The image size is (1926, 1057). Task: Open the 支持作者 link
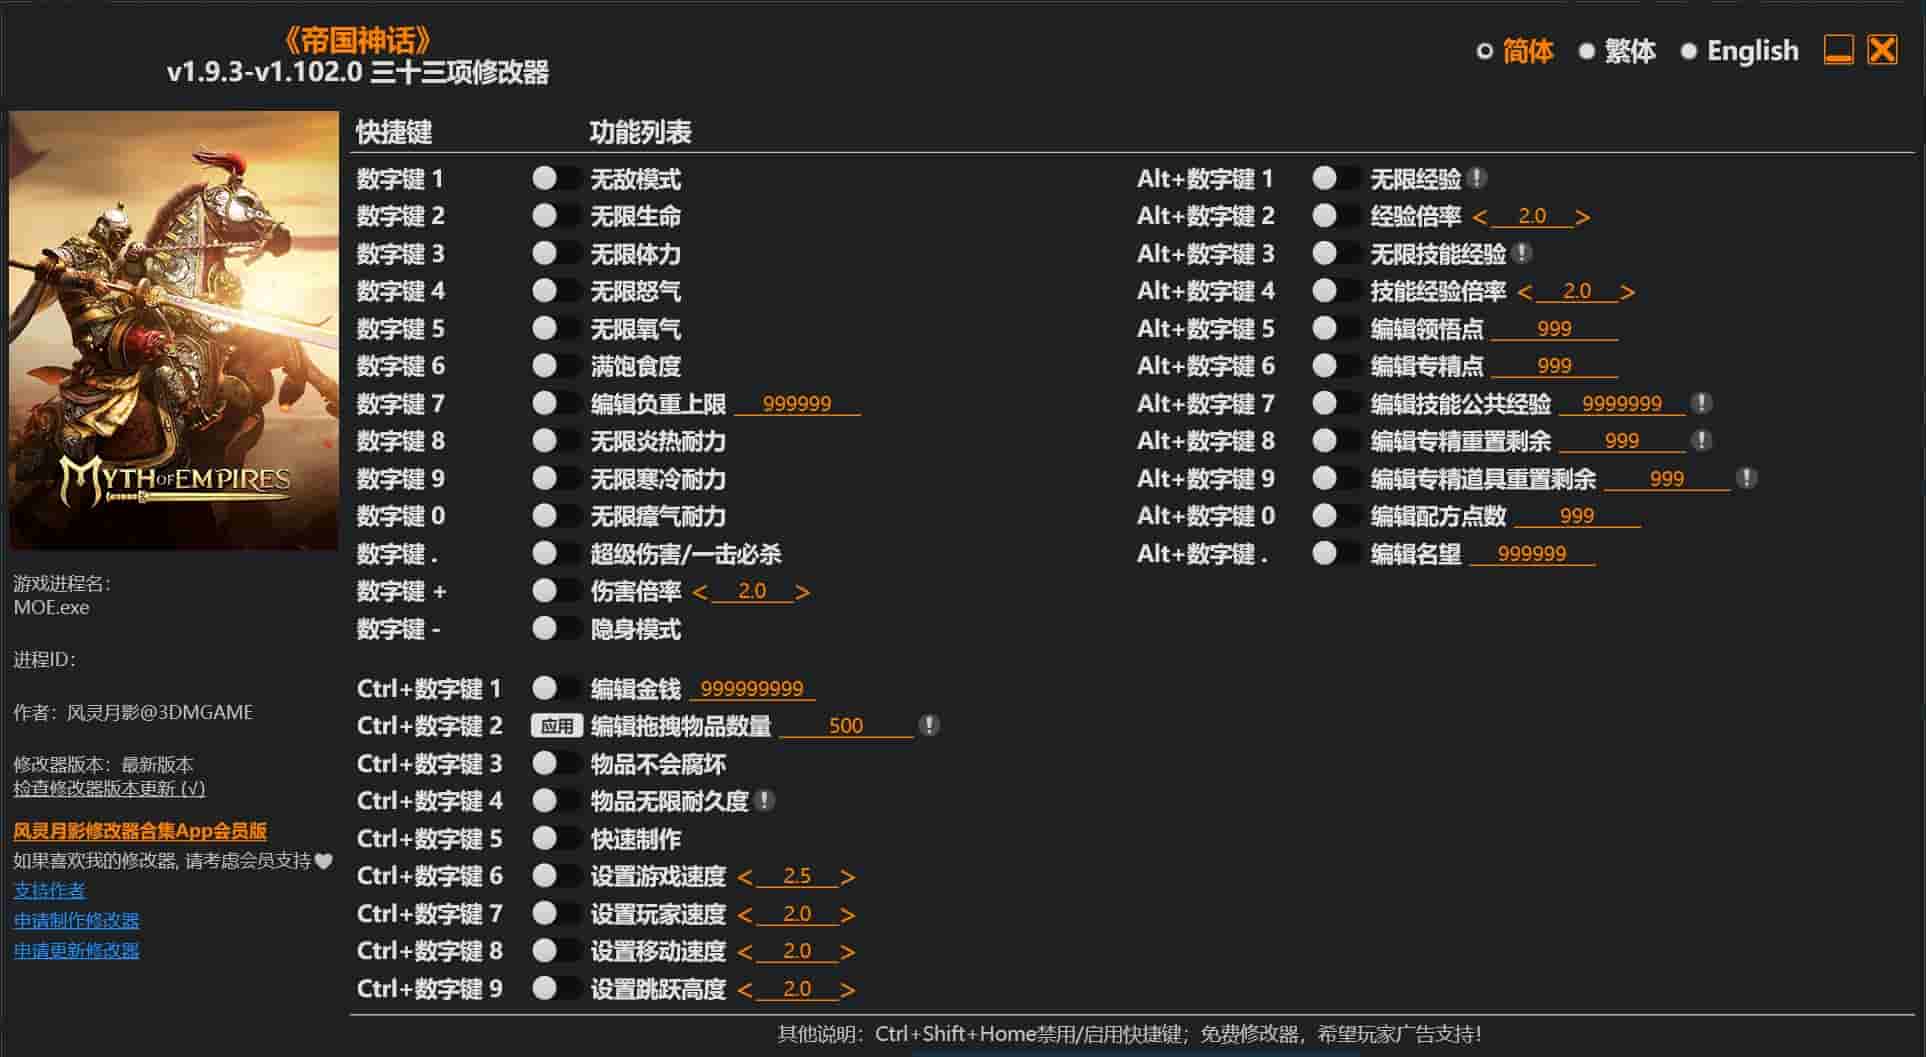48,890
